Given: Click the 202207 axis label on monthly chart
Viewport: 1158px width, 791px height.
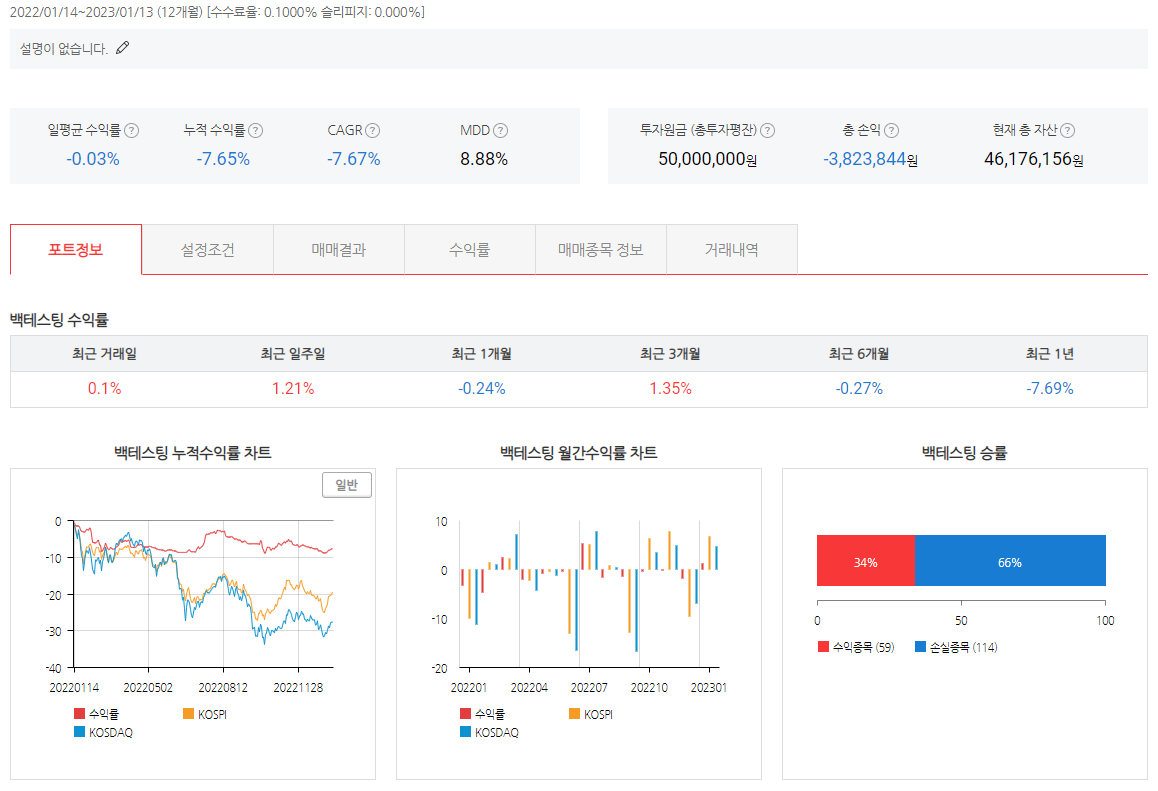Looking at the screenshot, I should coord(589,688).
